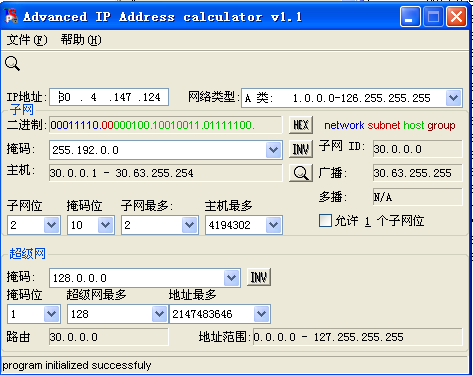473x375 pixels.
Task: Click the host range 30.0.0.1 - 30.63.255.254
Action: click(x=166, y=173)
